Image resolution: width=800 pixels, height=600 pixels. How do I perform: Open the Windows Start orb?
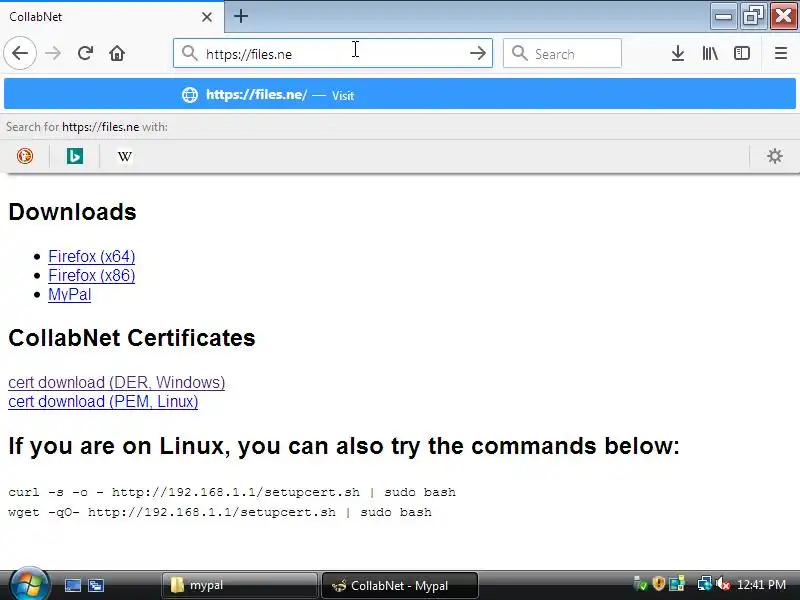pos(30,585)
